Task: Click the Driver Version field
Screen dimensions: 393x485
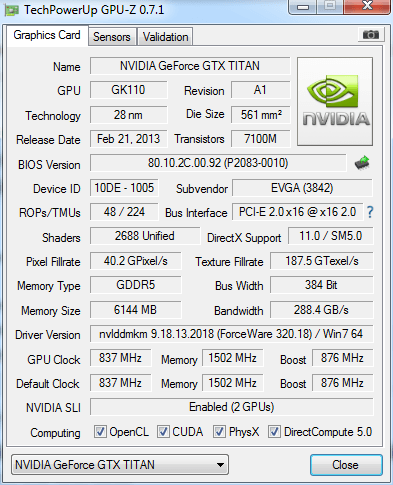Action: coord(231,334)
